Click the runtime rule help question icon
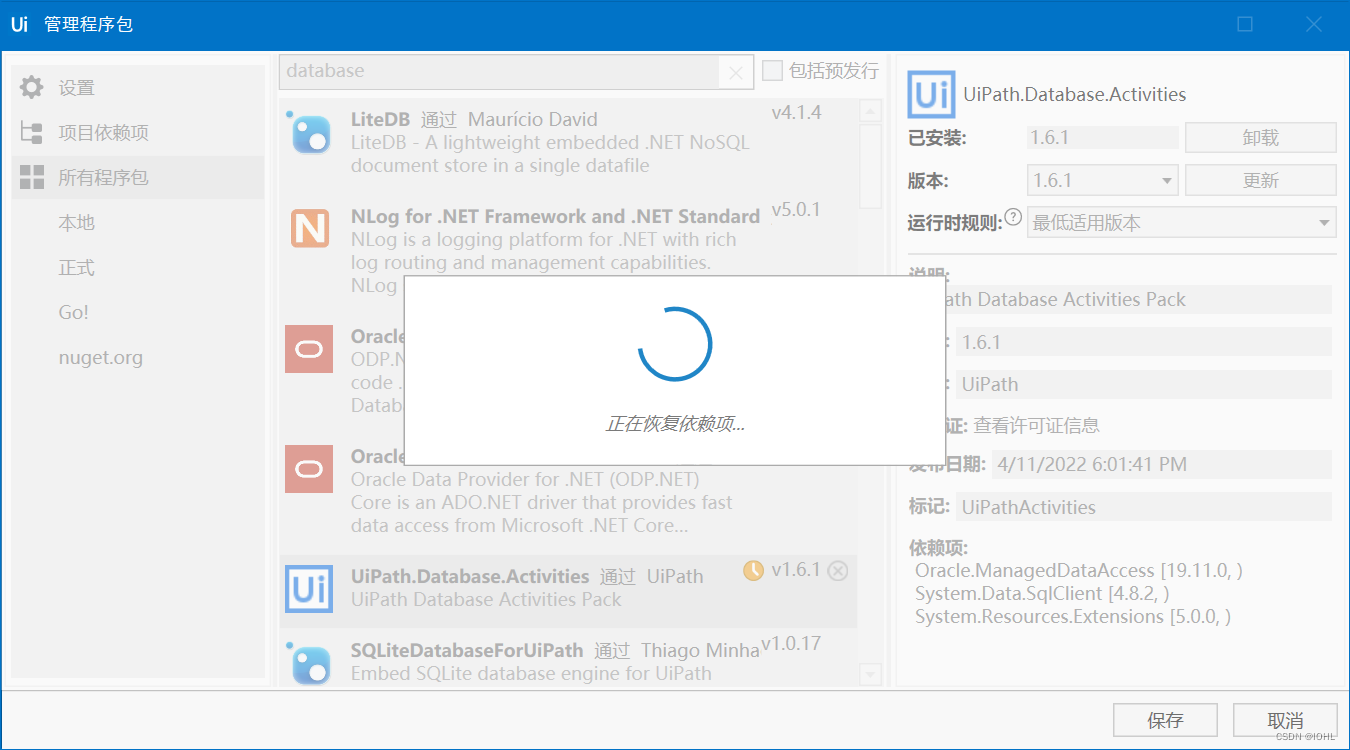 (1013, 217)
